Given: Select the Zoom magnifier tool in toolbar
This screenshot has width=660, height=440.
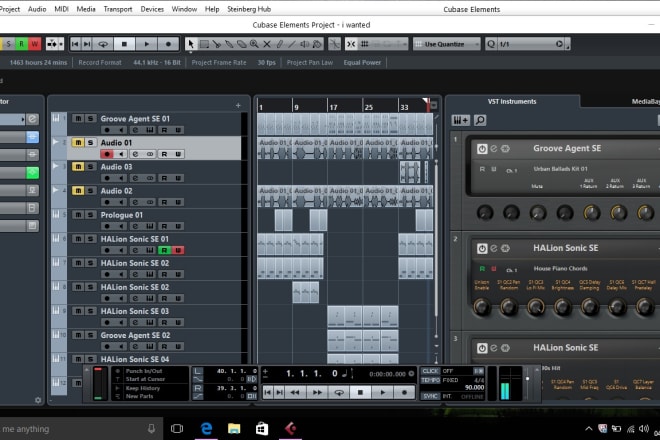Looking at the screenshot, I should click(254, 44).
